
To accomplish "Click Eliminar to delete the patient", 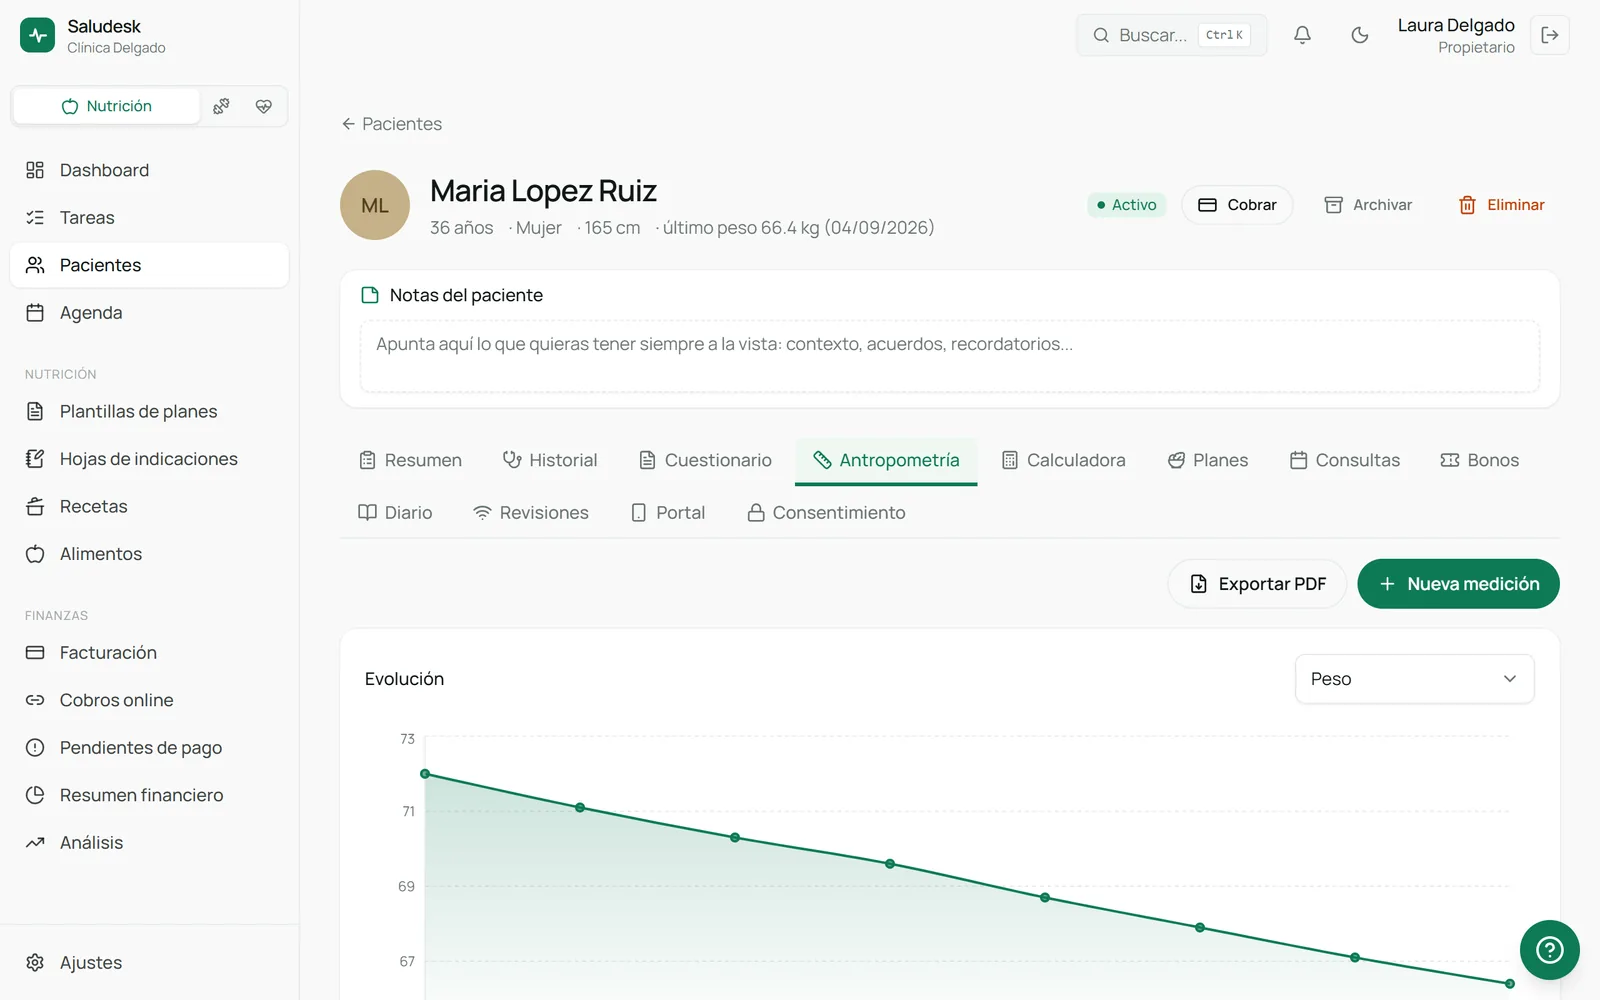I will click(x=1501, y=205).
